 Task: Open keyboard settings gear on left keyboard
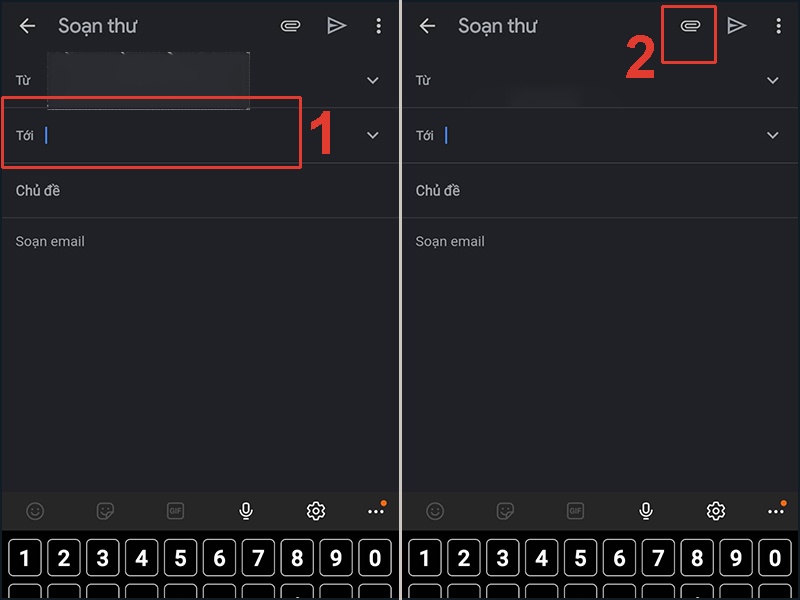(x=316, y=511)
